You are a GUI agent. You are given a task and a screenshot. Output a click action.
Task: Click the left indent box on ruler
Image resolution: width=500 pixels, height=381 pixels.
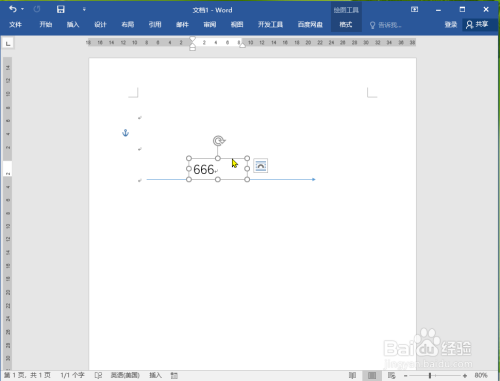point(192,49)
